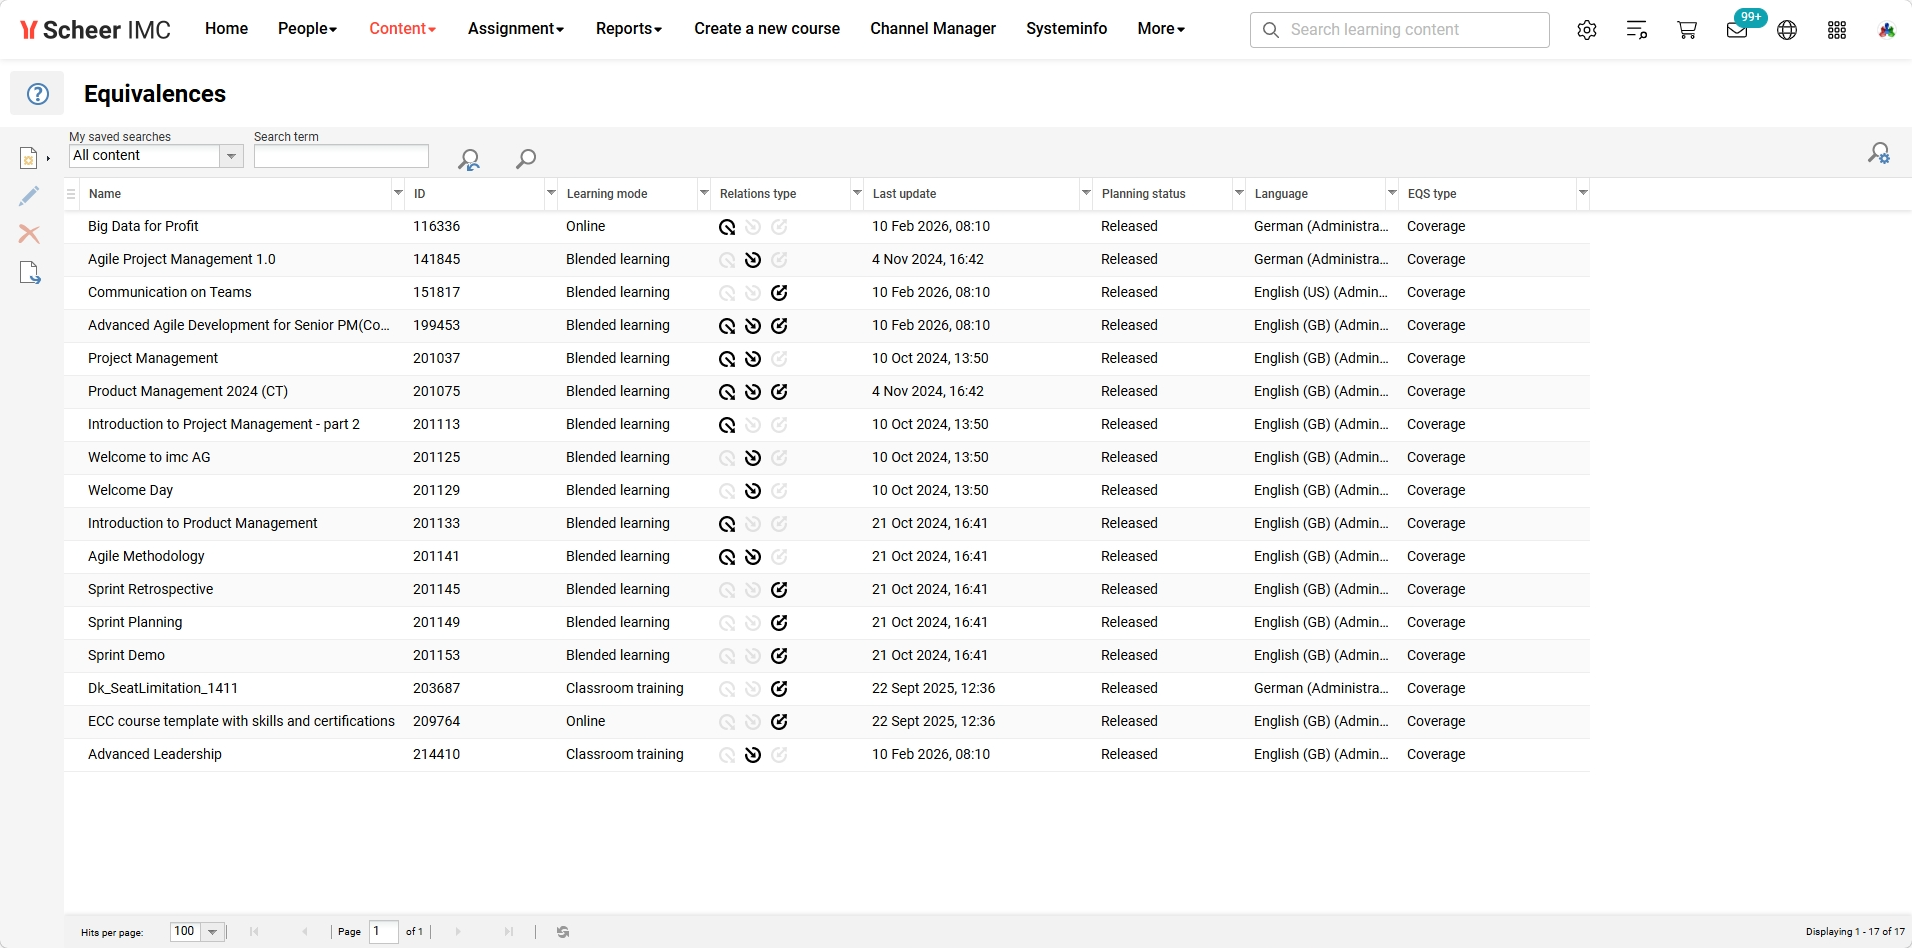Select the Sprint Planning row
This screenshot has width=1912, height=948.
pos(827,623)
